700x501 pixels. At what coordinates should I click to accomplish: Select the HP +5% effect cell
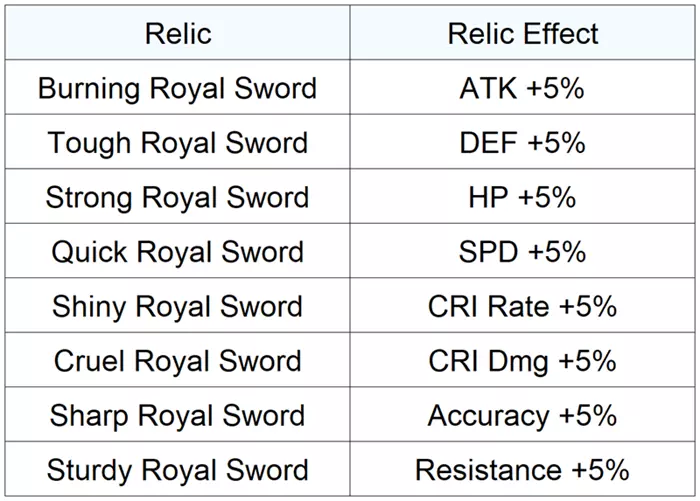point(522,197)
